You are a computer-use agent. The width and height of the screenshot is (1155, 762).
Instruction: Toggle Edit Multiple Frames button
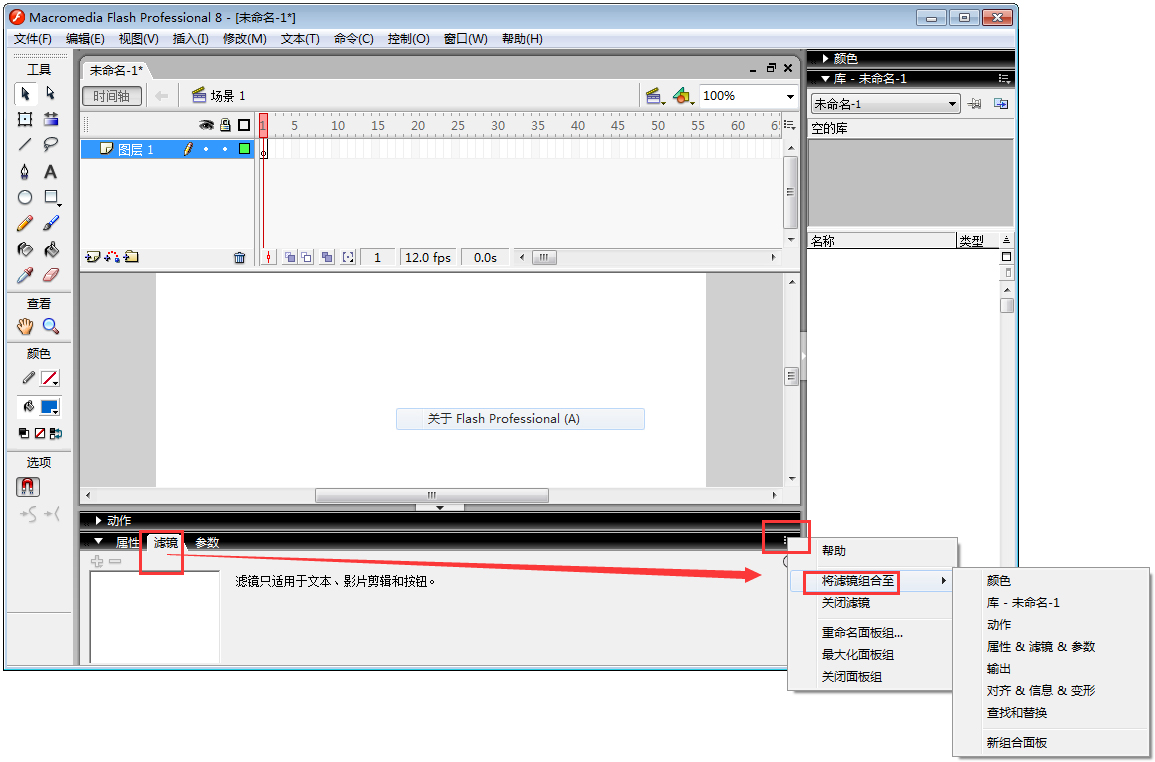pos(327,257)
